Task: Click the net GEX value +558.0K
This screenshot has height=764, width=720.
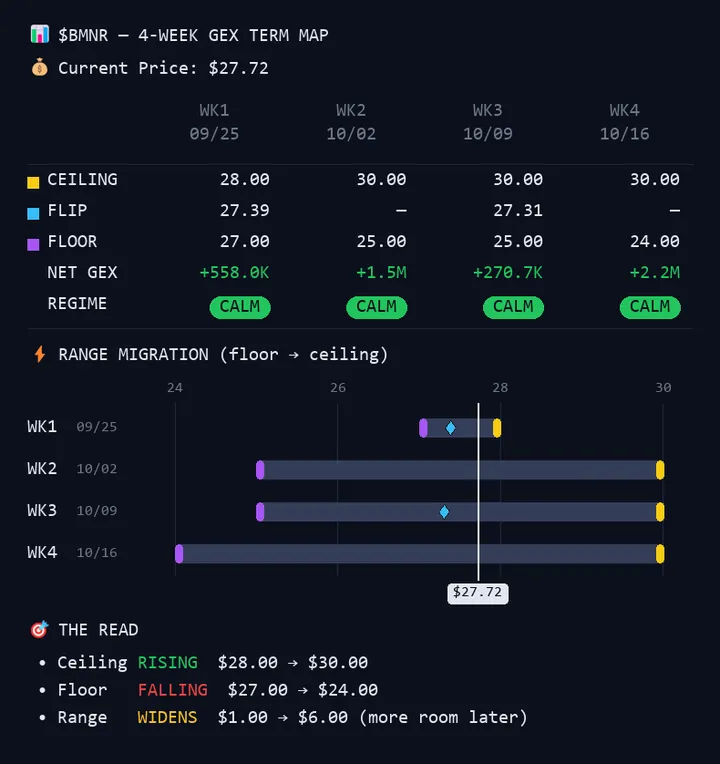Action: click(x=234, y=272)
